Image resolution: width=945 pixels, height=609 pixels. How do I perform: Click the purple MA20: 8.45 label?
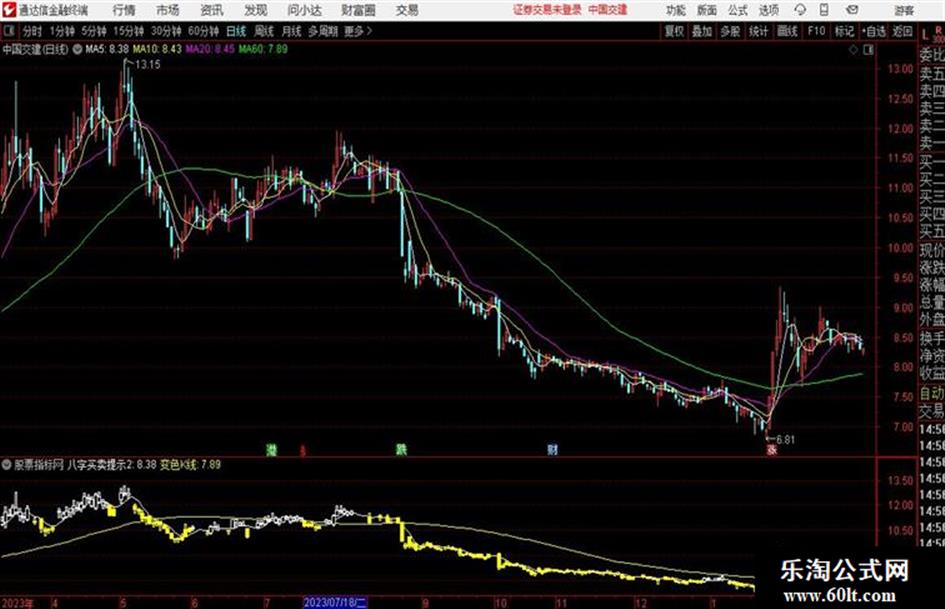[210, 49]
